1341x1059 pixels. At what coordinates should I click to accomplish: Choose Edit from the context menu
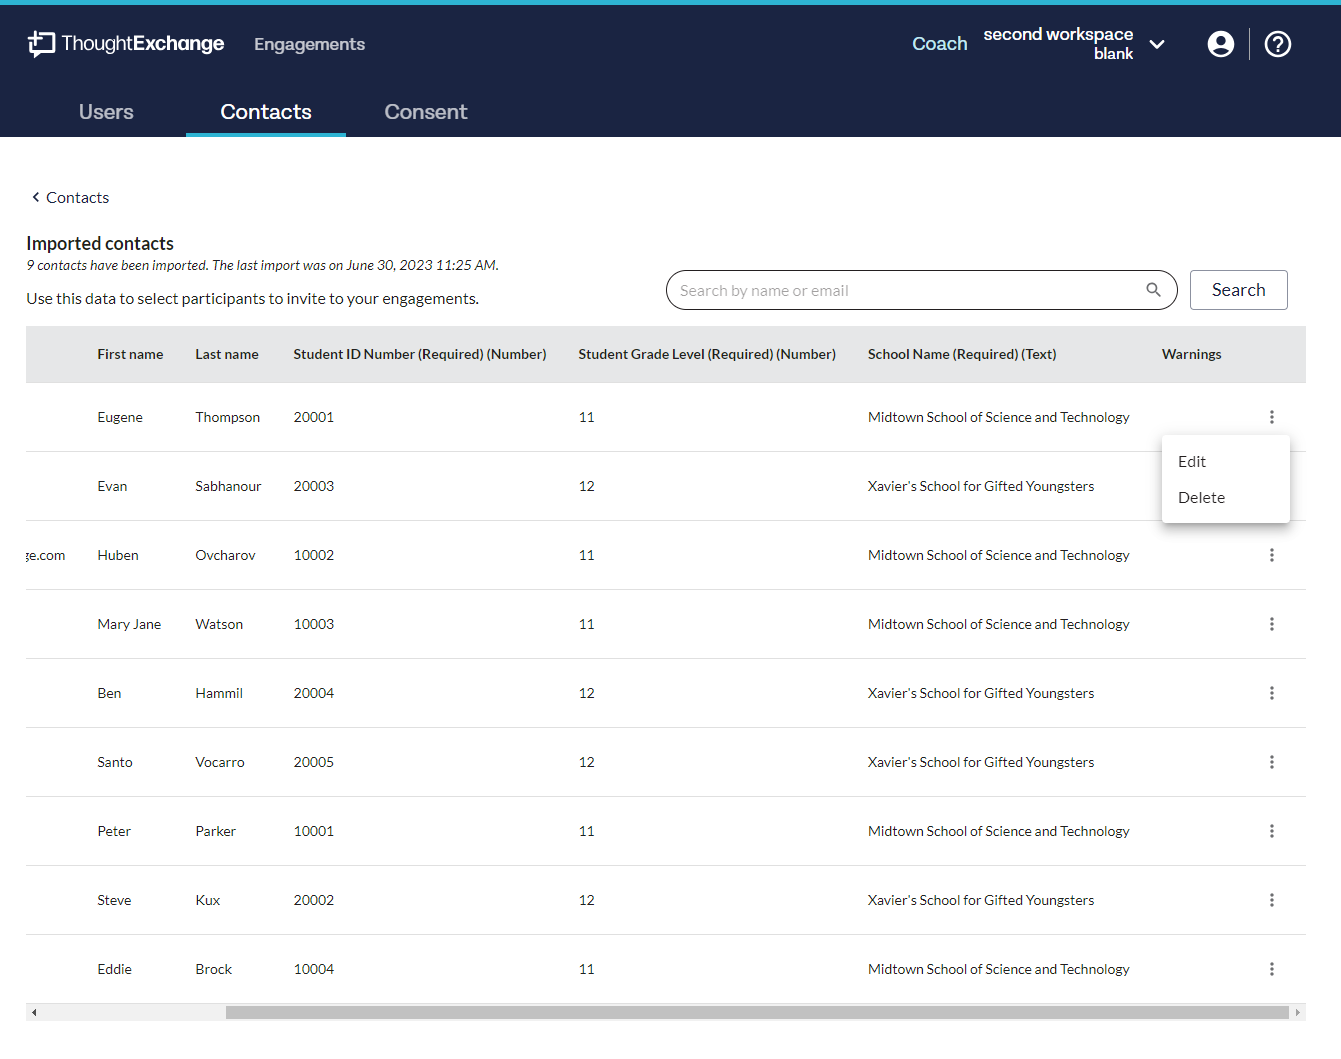tap(1192, 462)
